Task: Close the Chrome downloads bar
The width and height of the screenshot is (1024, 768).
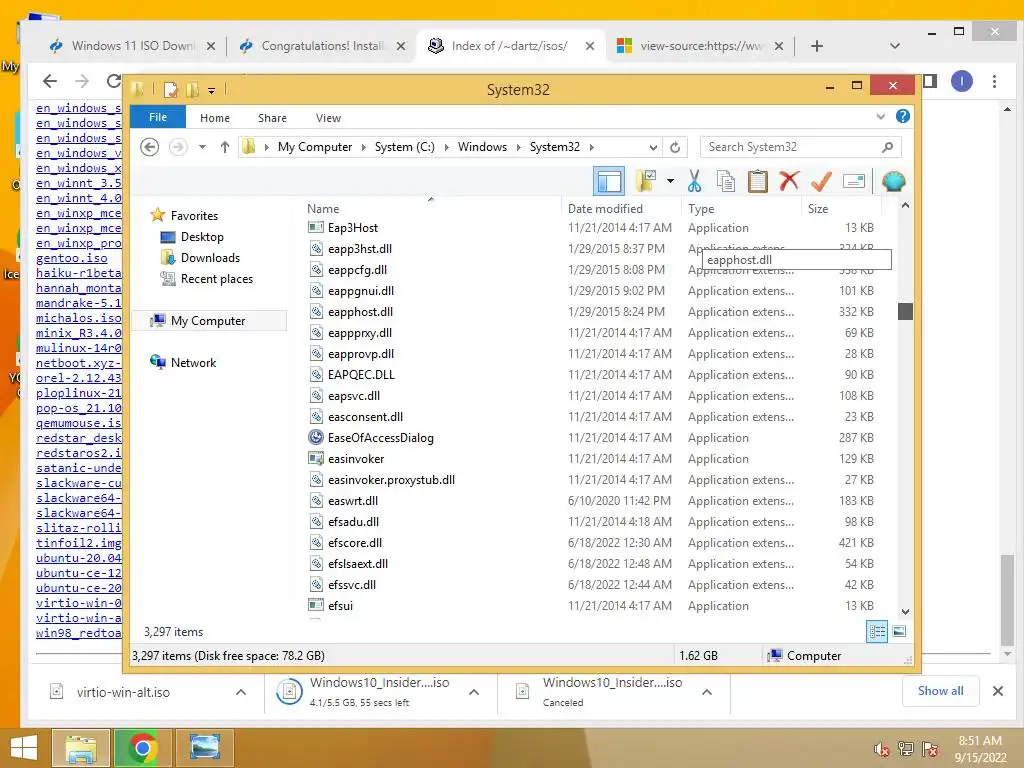Action: pos(997,691)
